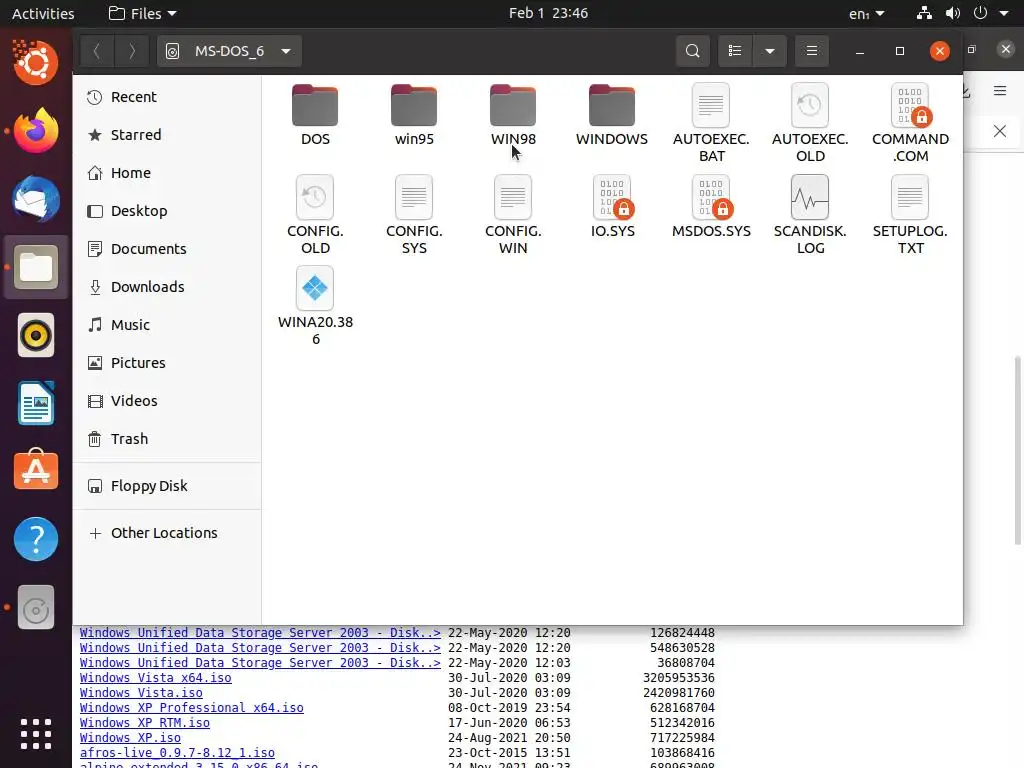This screenshot has height=768, width=1024.
Task: Open the Activities overview
Action: pyautogui.click(x=43, y=13)
